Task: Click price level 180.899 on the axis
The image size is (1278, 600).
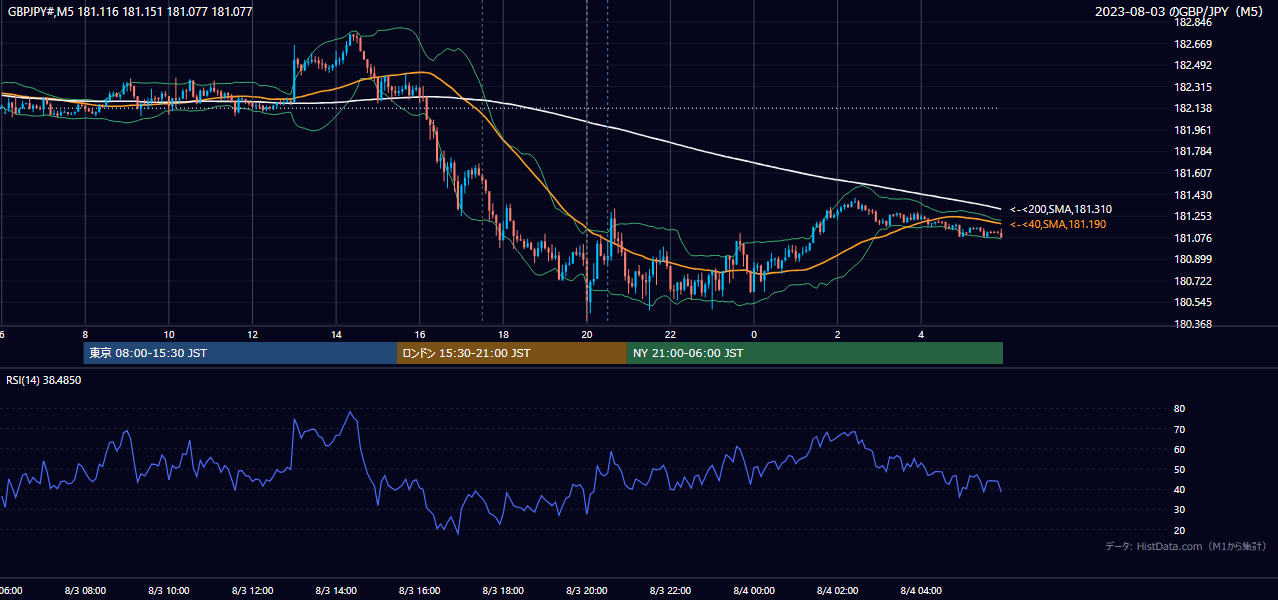Action: pos(1193,259)
